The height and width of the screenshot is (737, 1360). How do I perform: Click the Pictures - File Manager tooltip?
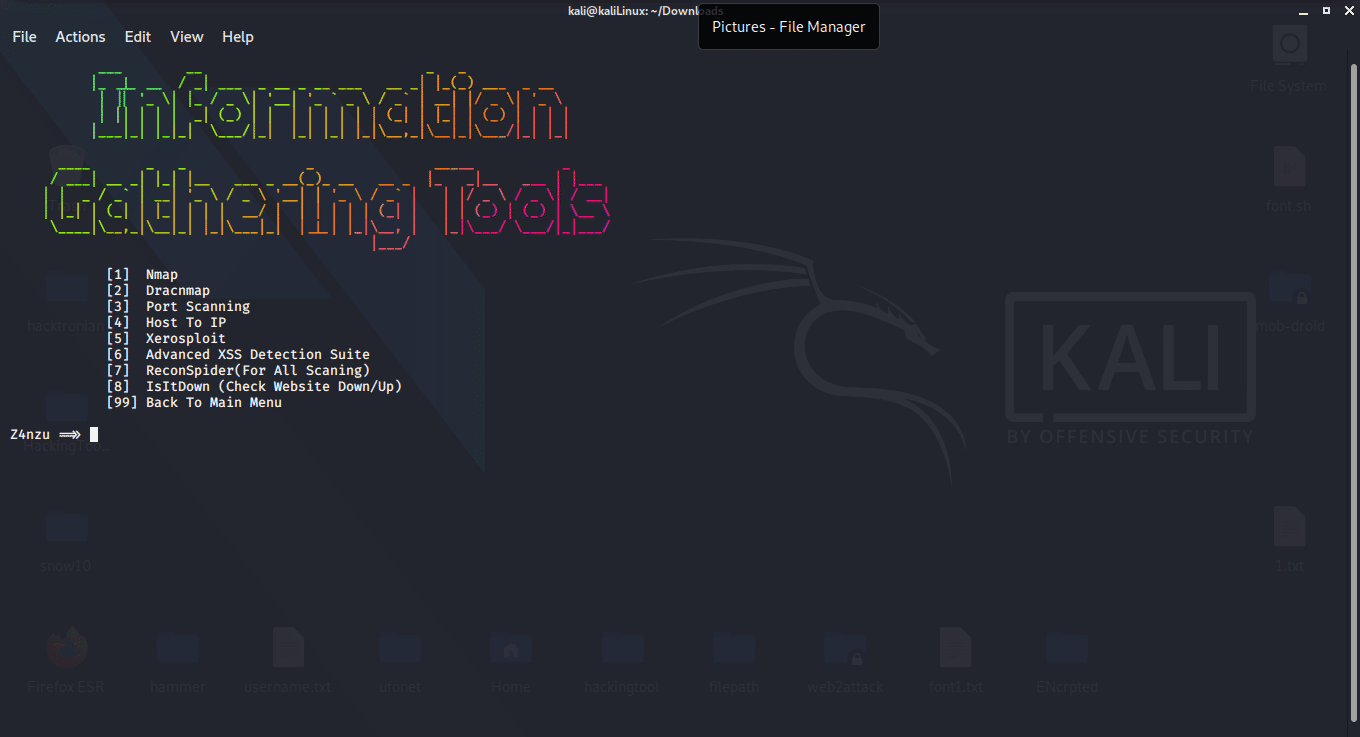788,27
